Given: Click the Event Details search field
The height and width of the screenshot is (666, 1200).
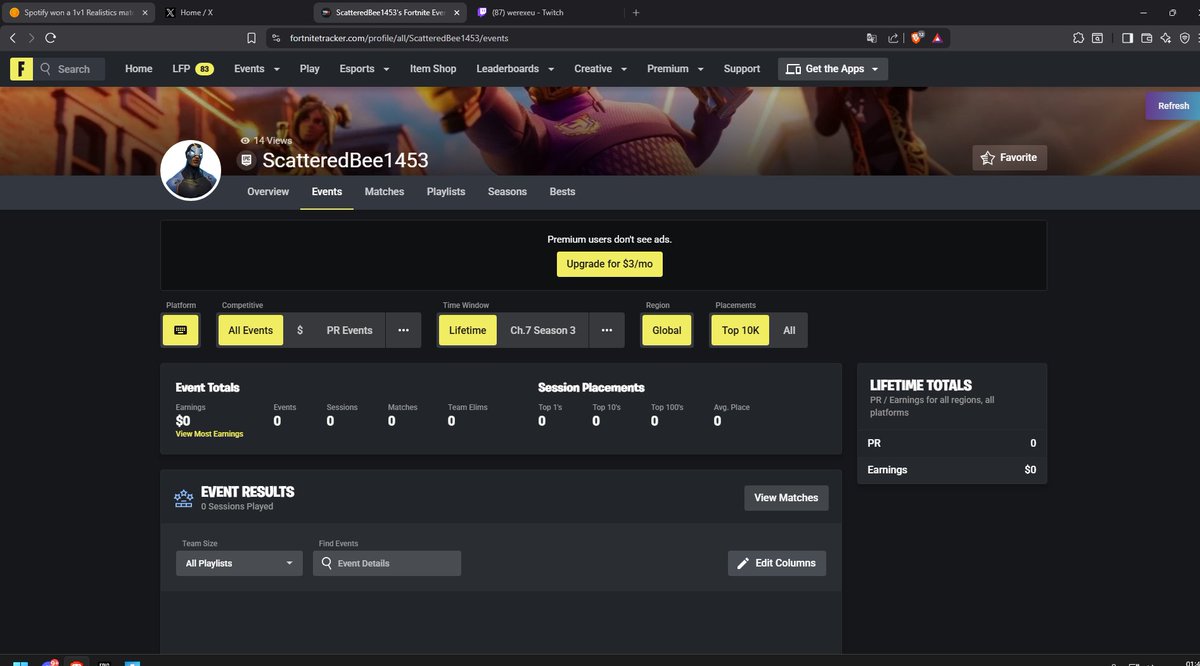Looking at the screenshot, I should 387,563.
